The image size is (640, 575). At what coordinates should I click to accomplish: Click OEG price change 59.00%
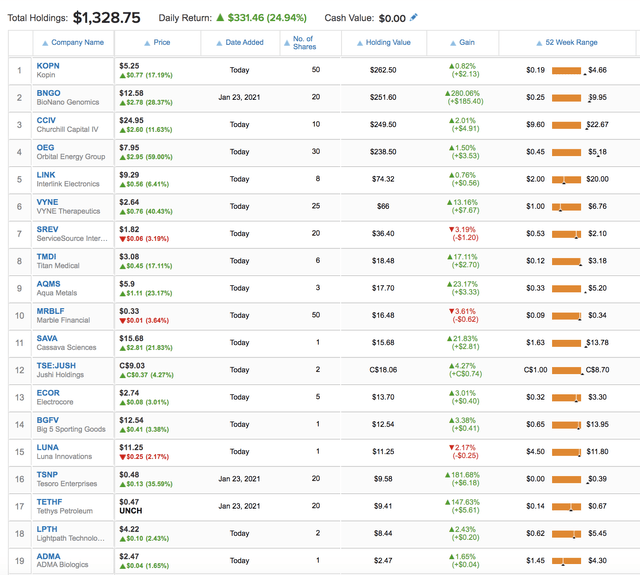click(x=158, y=157)
